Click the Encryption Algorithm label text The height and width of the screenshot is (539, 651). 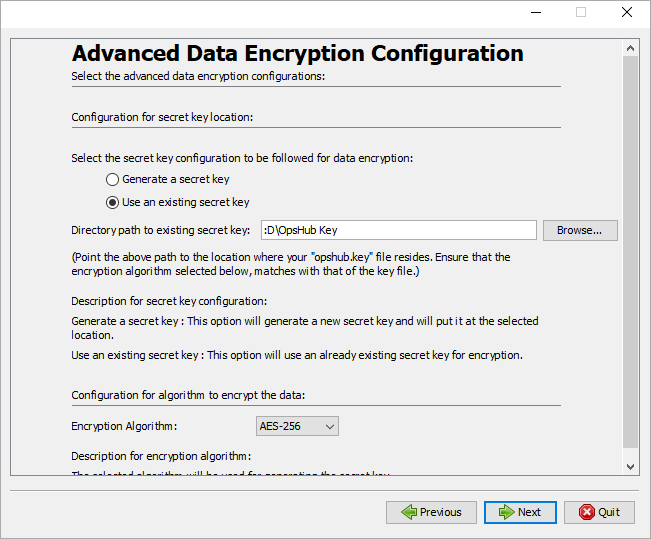[124, 426]
